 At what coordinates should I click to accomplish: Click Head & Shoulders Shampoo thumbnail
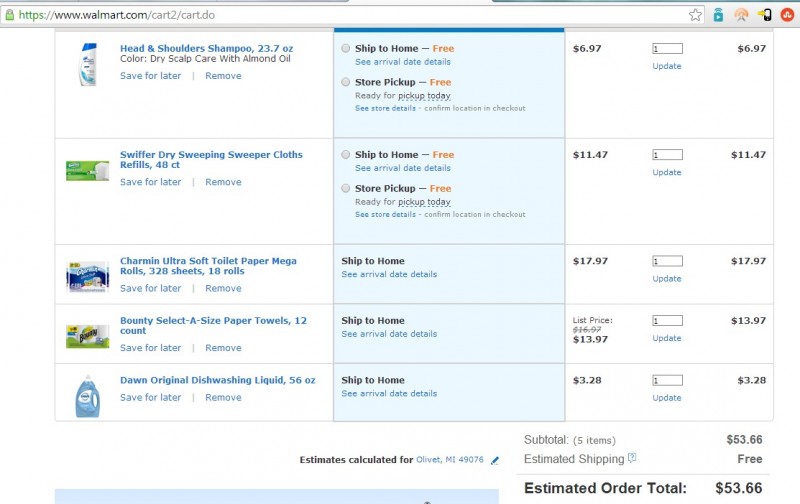point(88,64)
